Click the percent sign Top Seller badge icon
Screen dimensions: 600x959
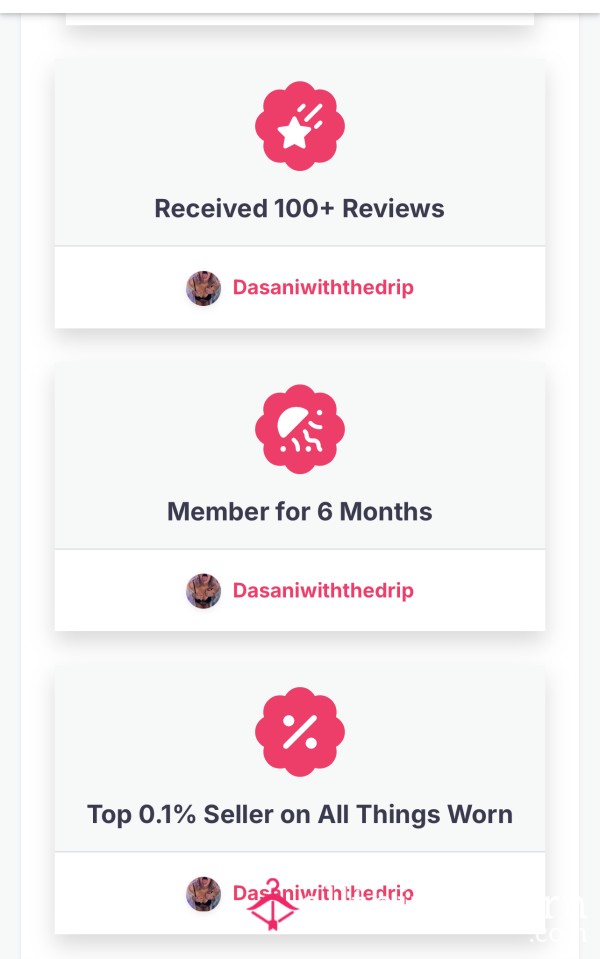pyautogui.click(x=300, y=731)
